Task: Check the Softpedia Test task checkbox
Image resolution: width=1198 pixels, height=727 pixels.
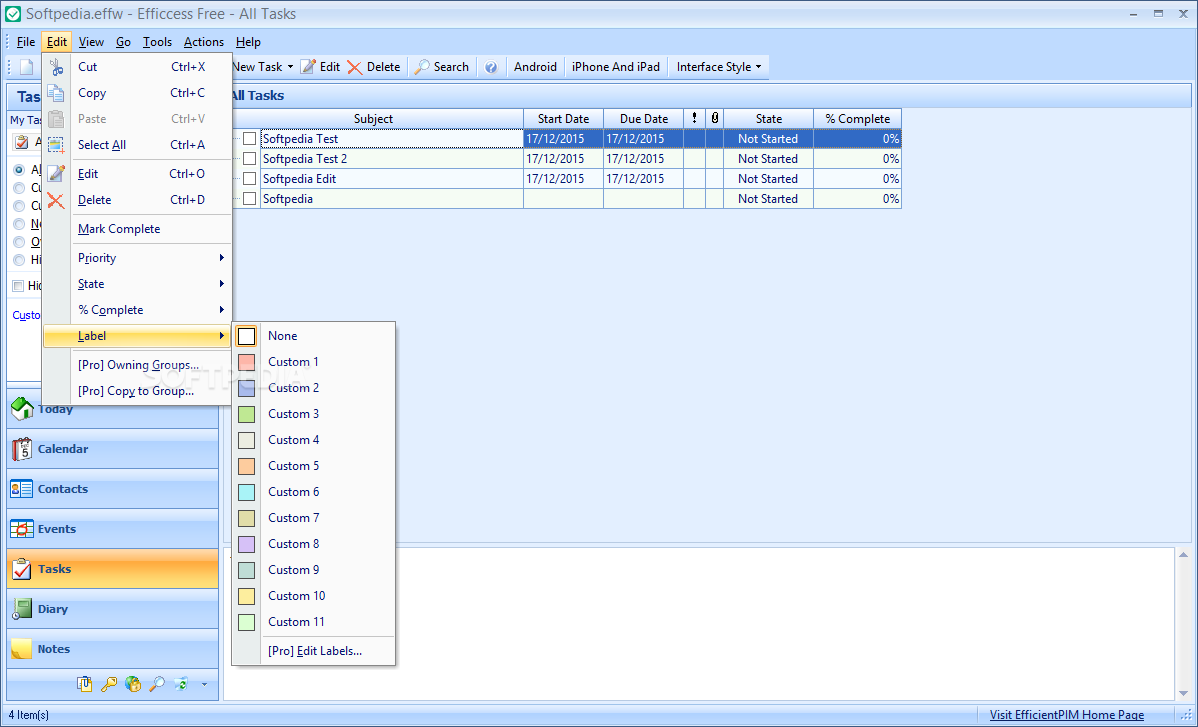Action: tap(250, 139)
